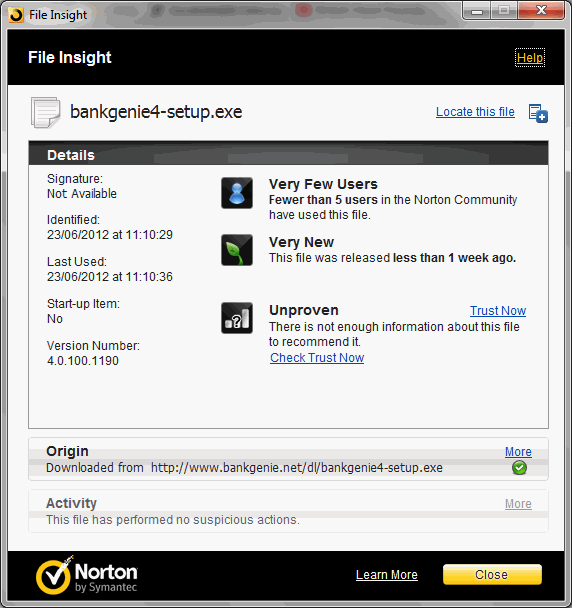
Task: Click the Very New green leaf icon
Action: (x=237, y=250)
